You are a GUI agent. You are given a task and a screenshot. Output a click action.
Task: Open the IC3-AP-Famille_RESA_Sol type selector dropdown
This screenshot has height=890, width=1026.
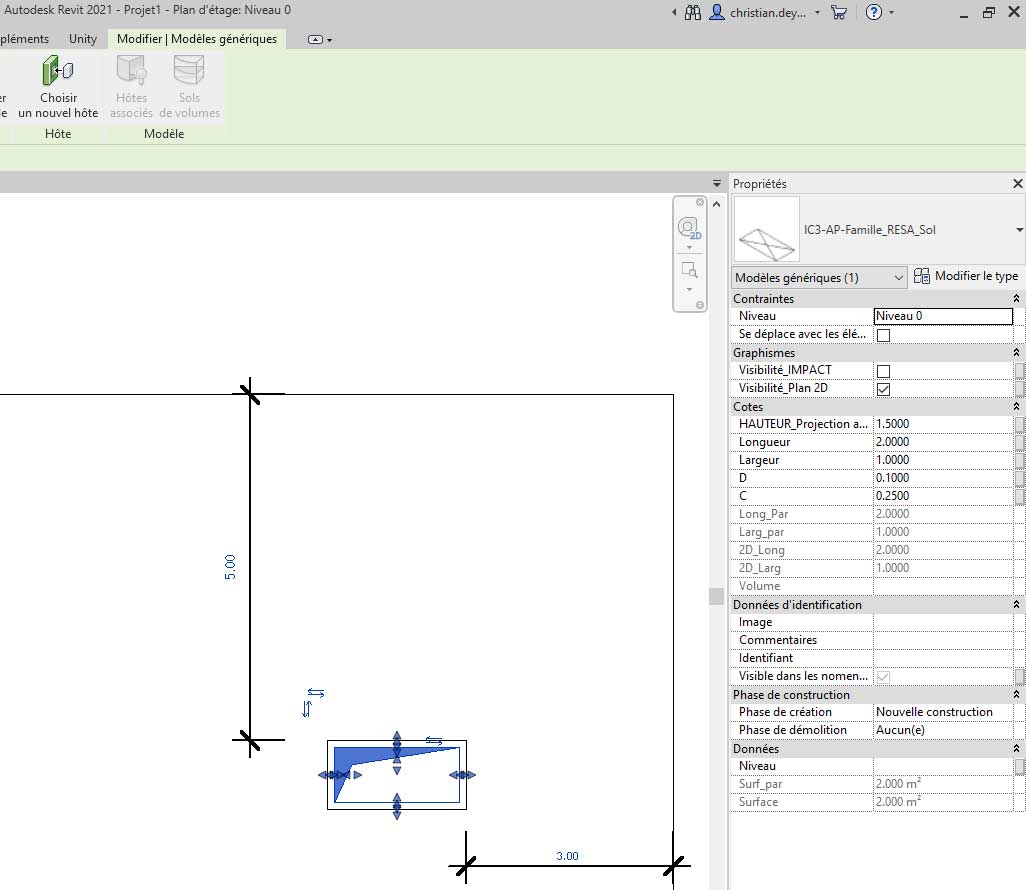point(1019,230)
